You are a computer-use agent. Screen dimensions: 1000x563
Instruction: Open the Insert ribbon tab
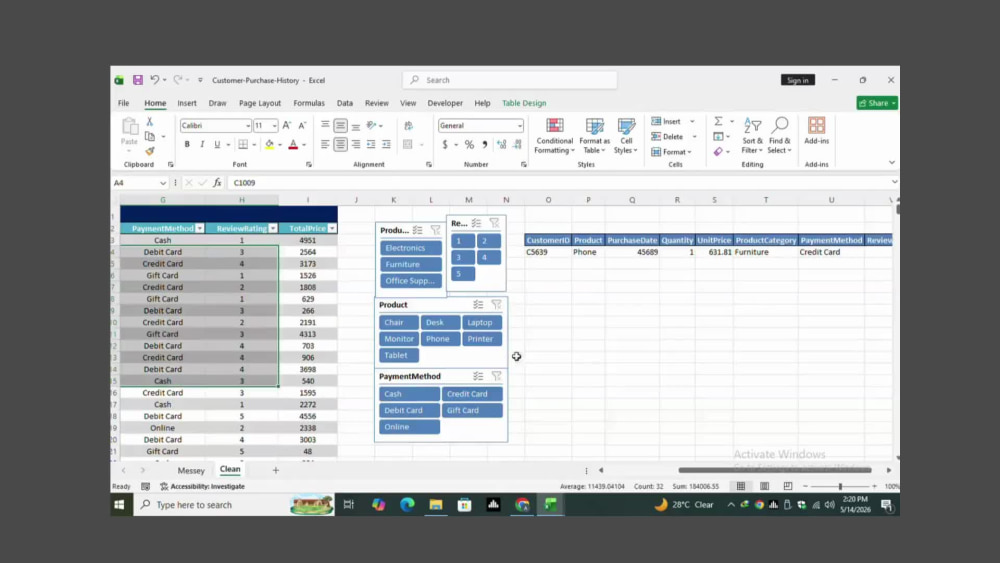point(187,103)
